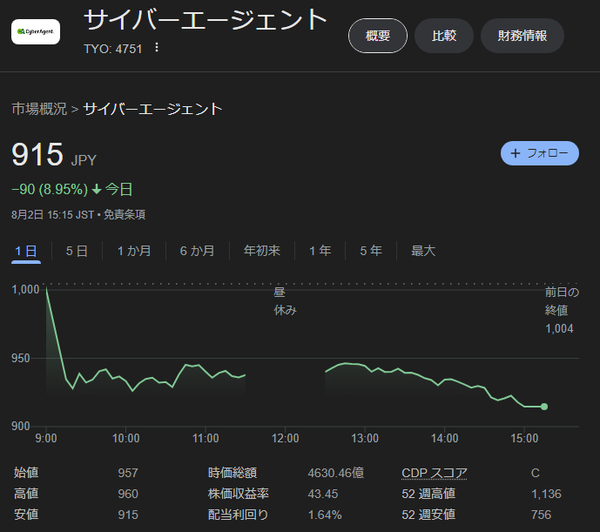Select the 1日 chart range

pyautogui.click(x=26, y=251)
